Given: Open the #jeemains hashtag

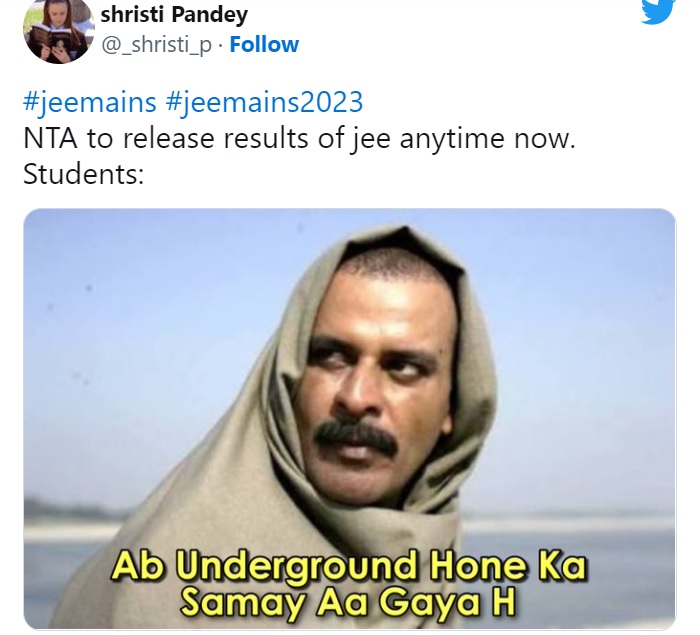Looking at the screenshot, I should click(x=90, y=102).
